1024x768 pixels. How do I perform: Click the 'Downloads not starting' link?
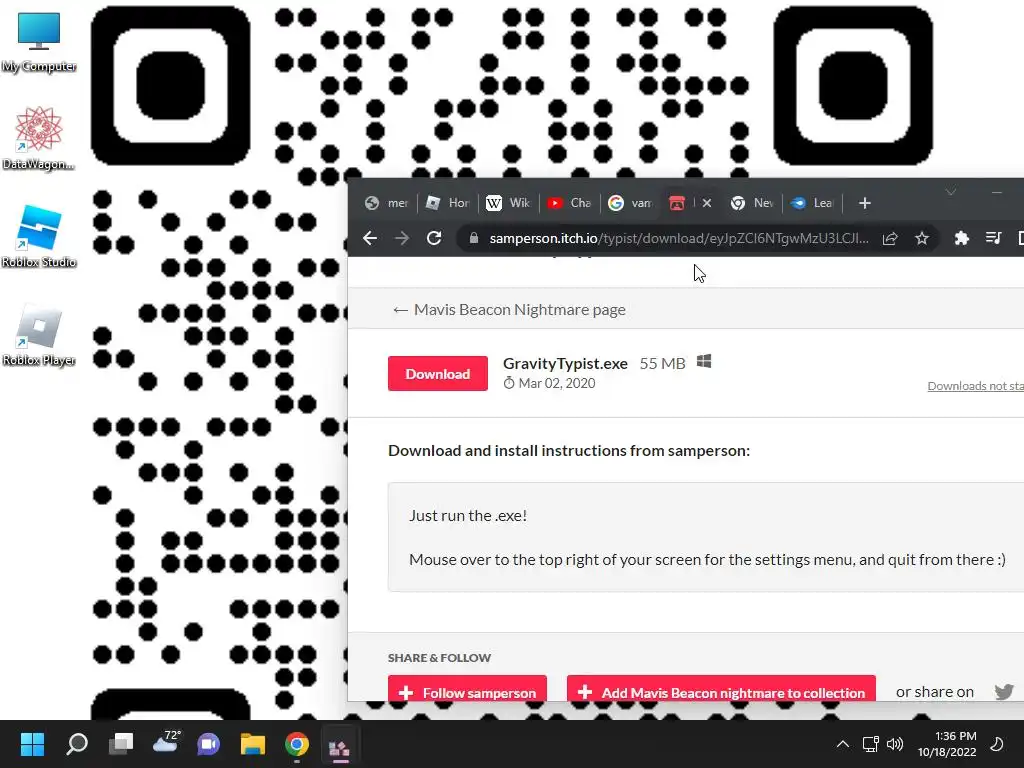tap(976, 386)
